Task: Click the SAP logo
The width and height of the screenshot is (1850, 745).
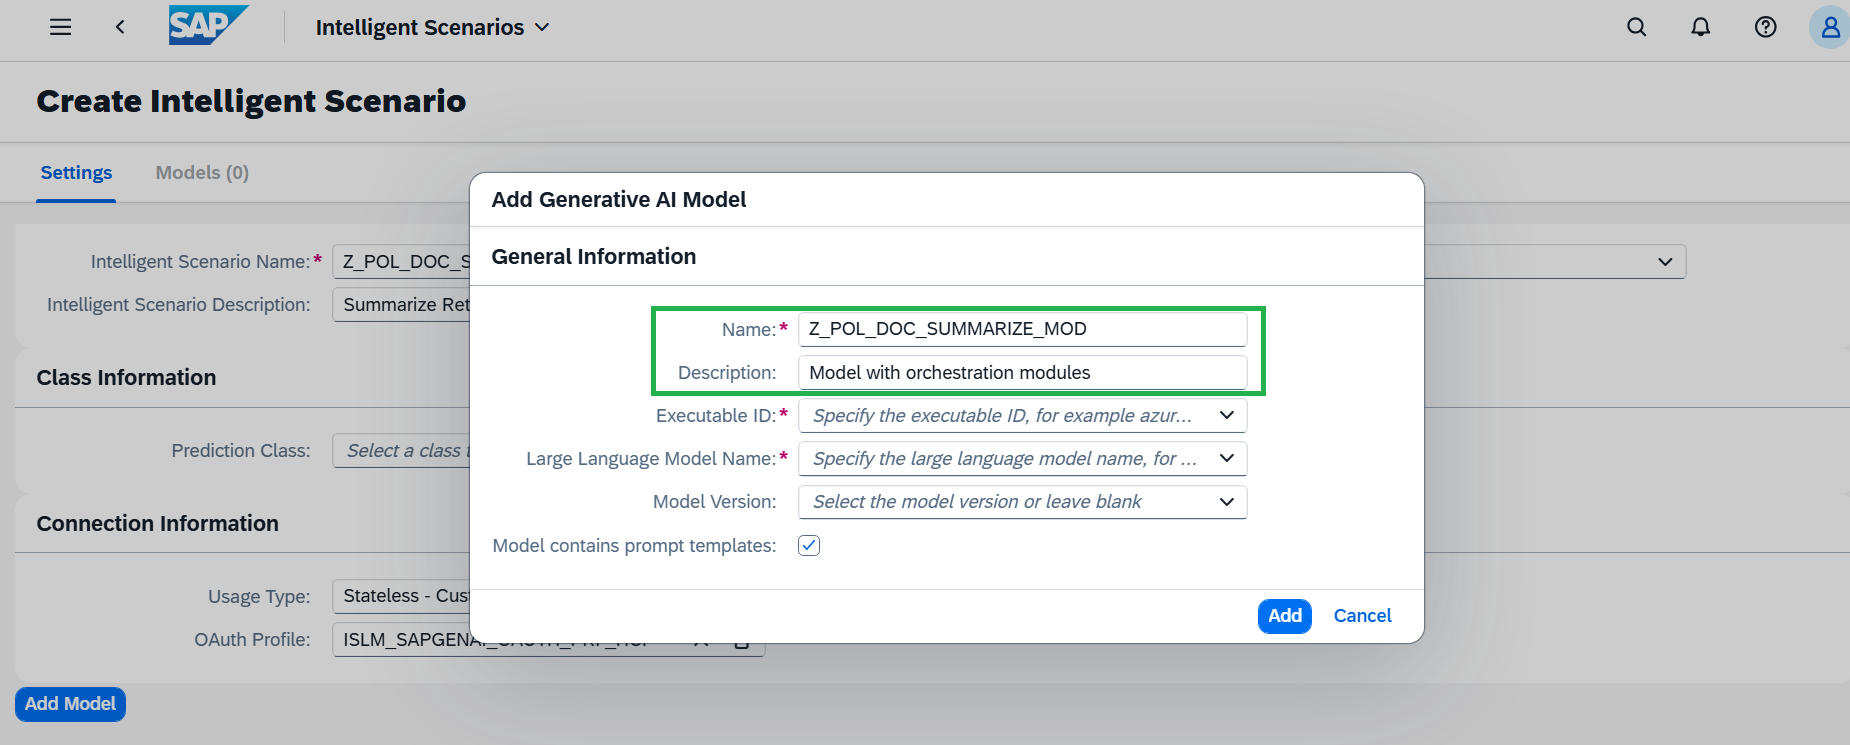Action: pyautogui.click(x=208, y=26)
